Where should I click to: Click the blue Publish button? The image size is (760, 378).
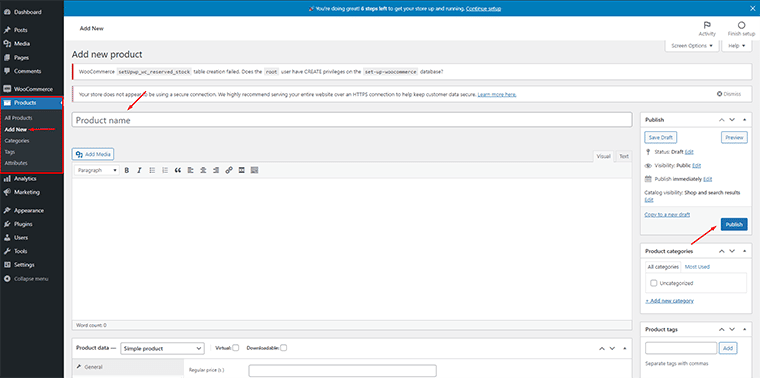(x=734, y=224)
